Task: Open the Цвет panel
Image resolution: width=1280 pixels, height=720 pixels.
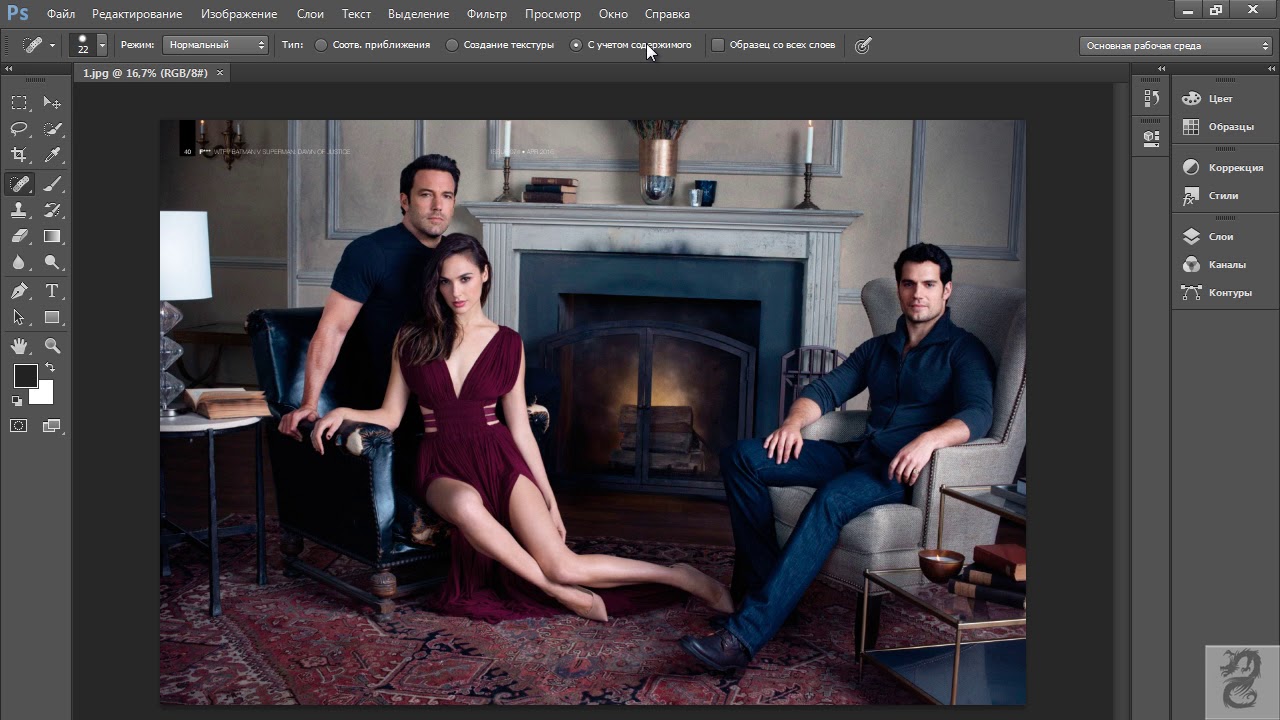Action: click(x=1221, y=99)
